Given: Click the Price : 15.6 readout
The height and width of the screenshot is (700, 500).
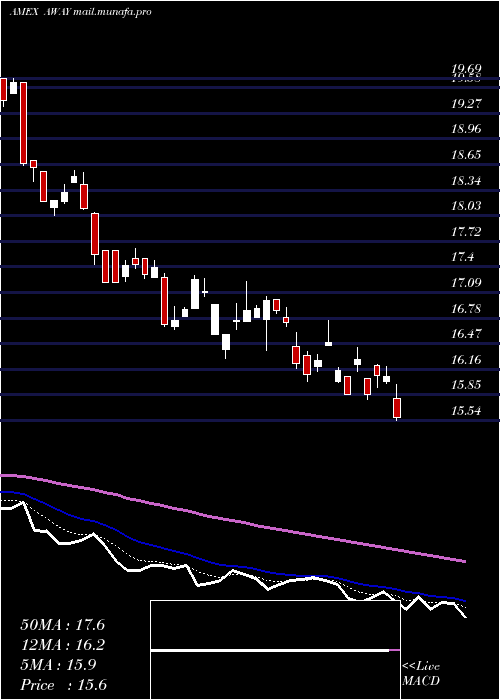Looking at the screenshot, I should pos(63,685).
